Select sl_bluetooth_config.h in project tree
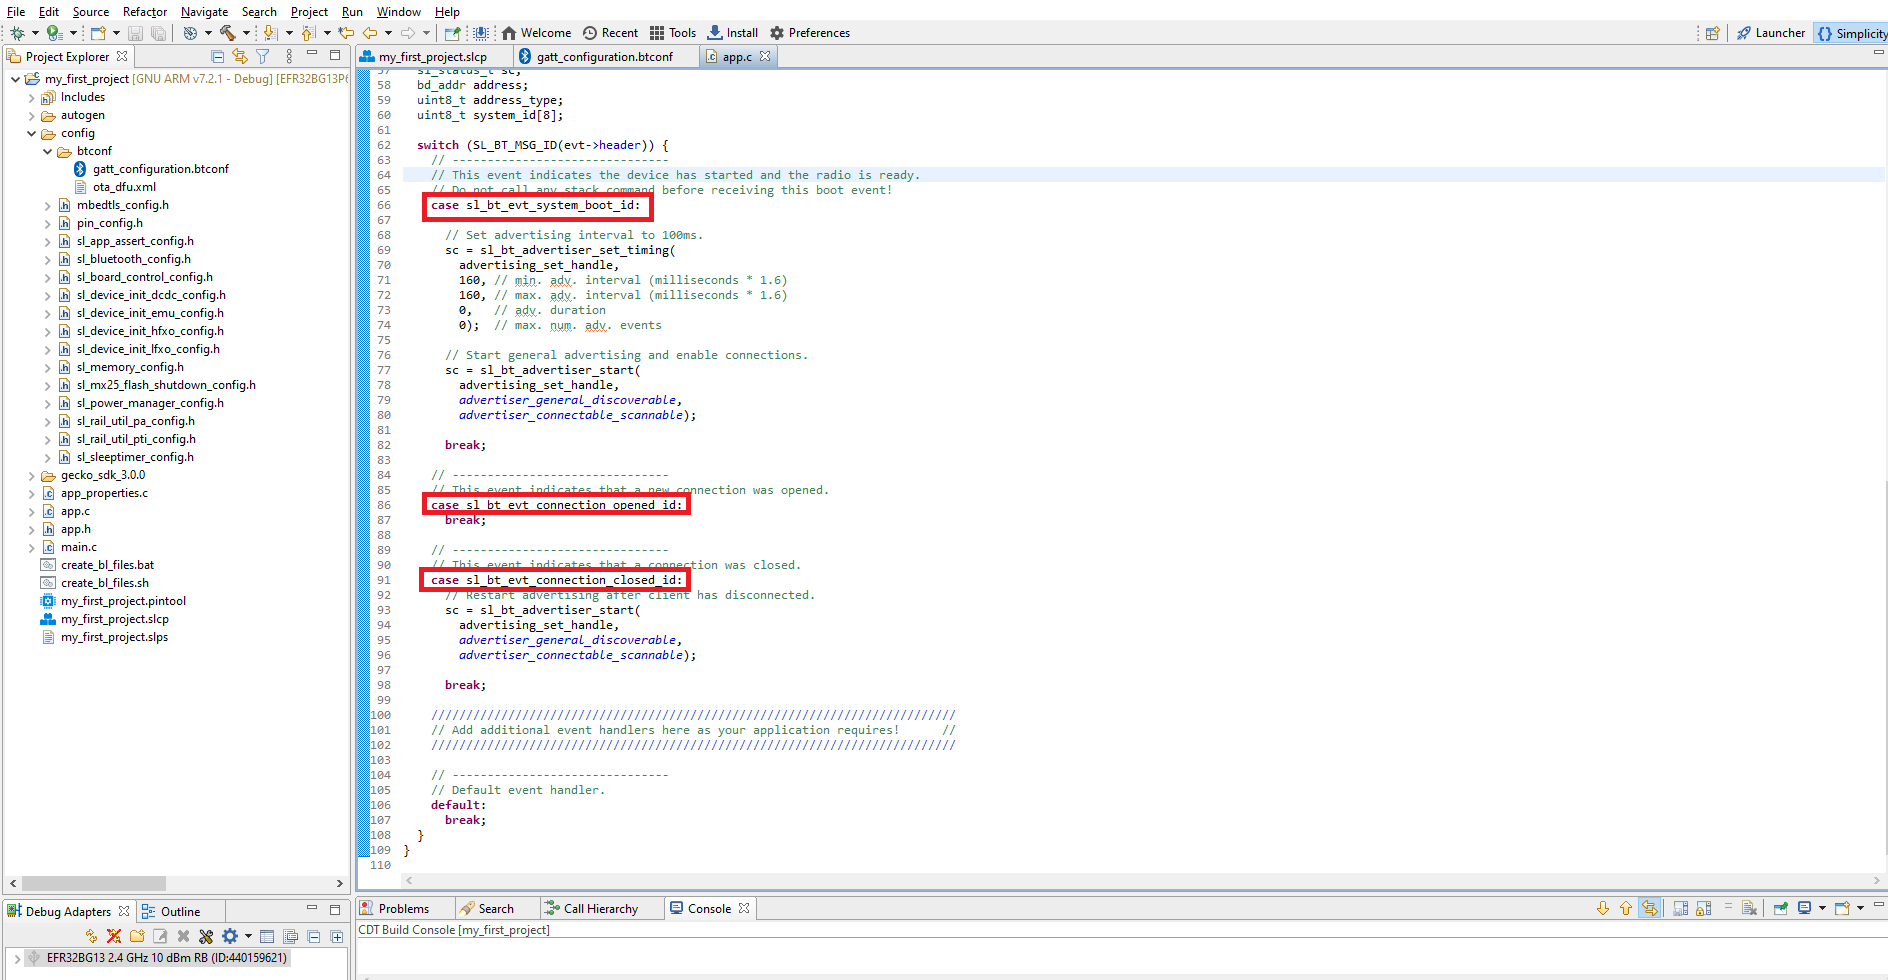The height and width of the screenshot is (980, 1888). tap(125, 259)
